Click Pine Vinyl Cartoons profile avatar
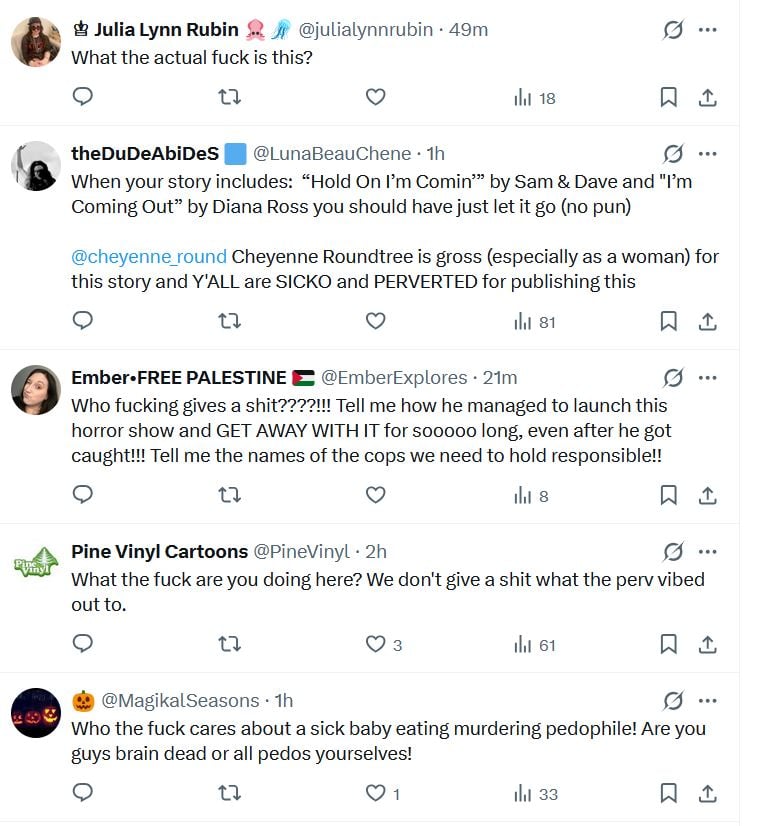 pyautogui.click(x=36, y=563)
